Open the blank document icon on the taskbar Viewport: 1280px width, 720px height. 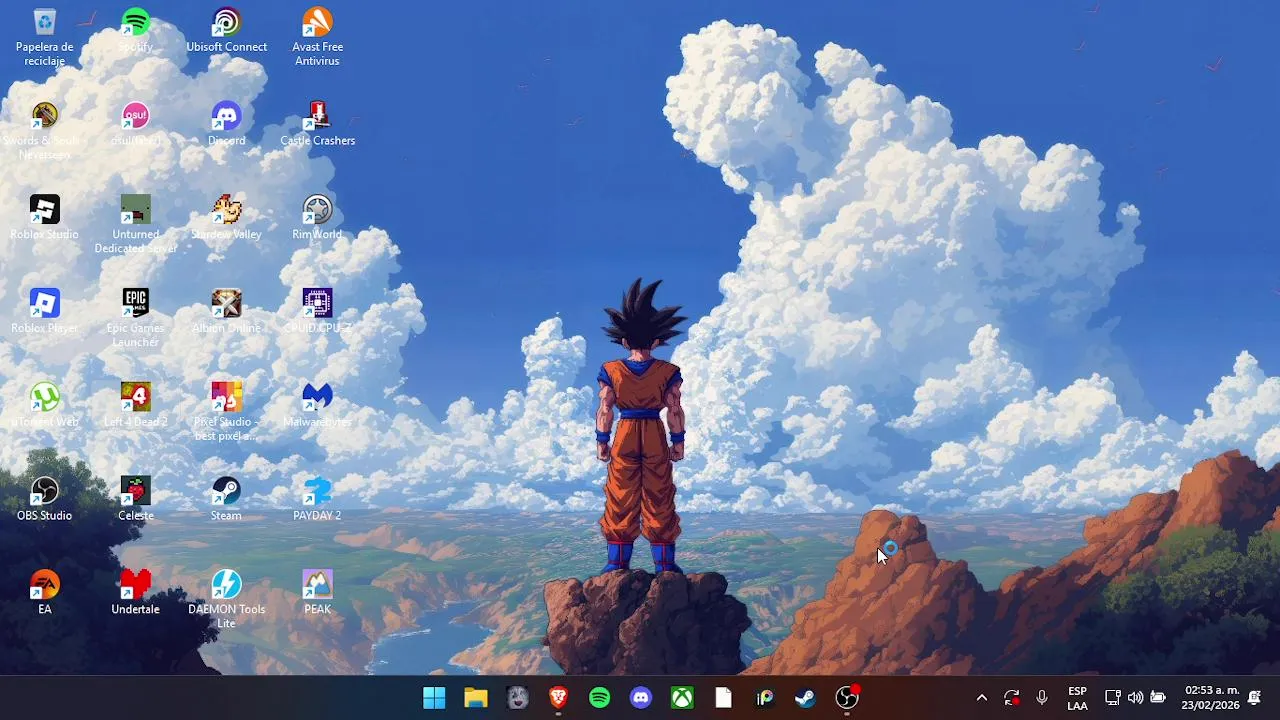(x=723, y=698)
